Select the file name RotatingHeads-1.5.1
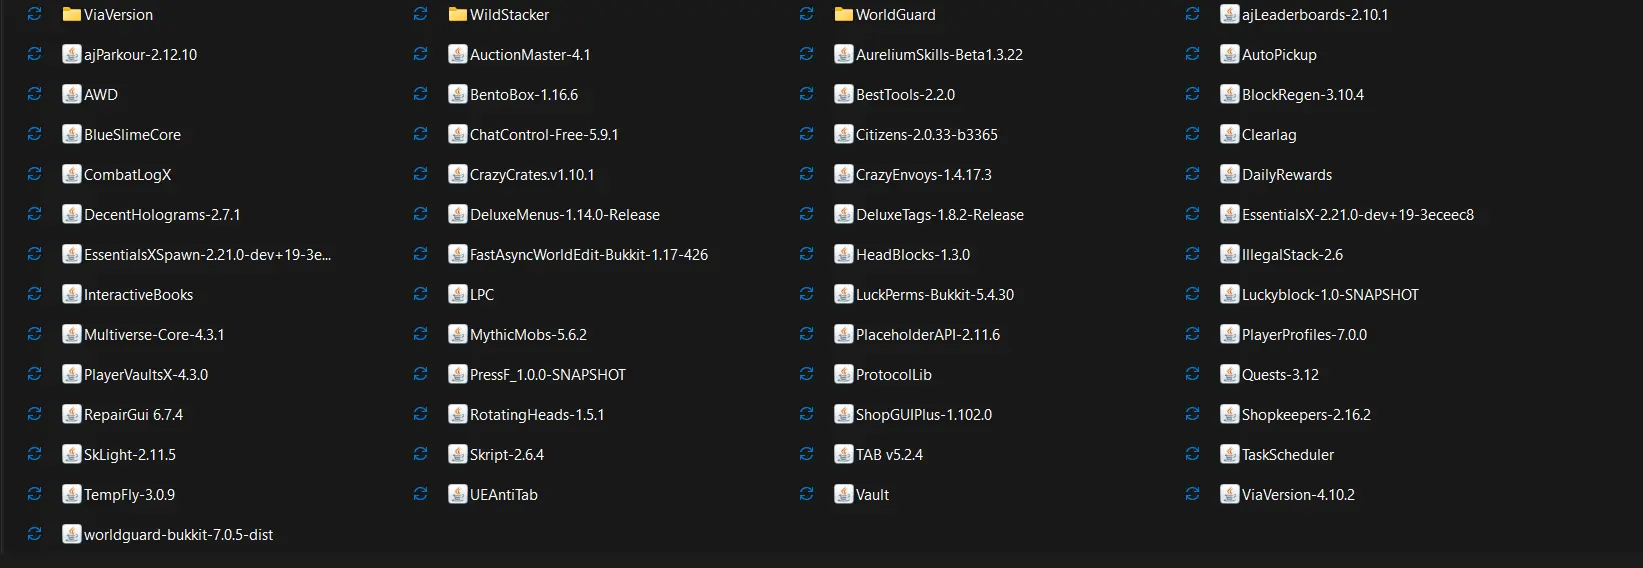 tap(537, 415)
